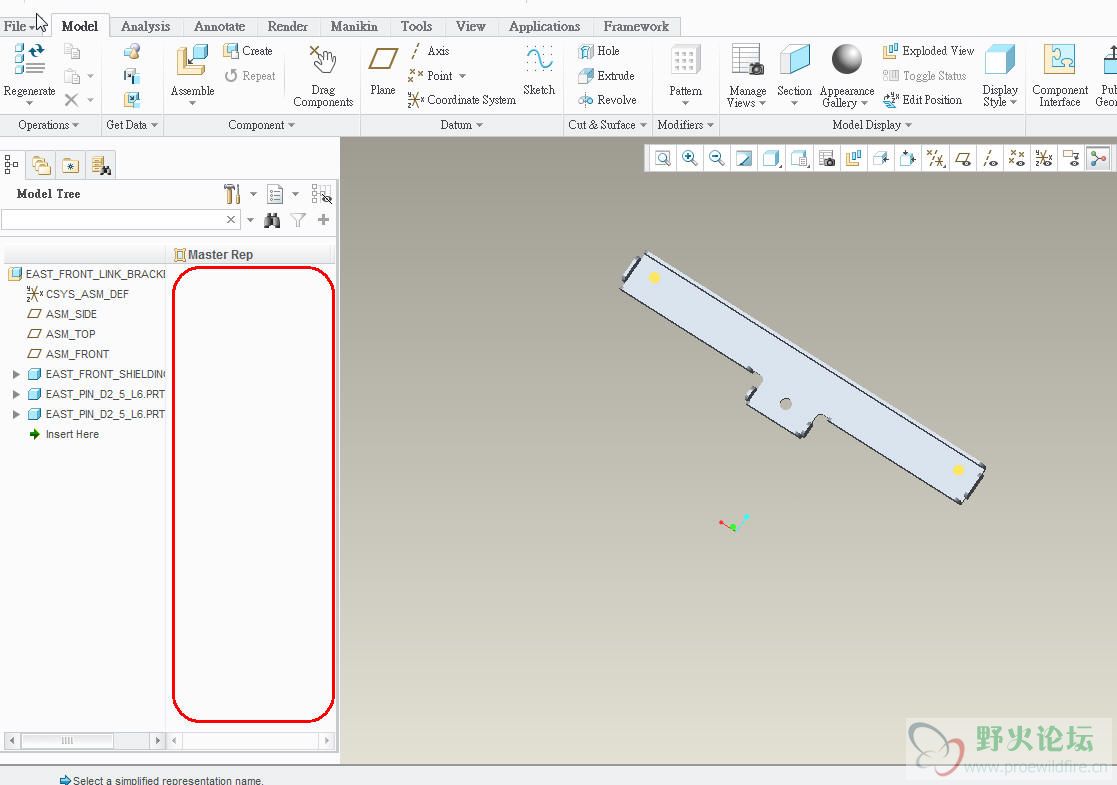Click the Exploded View icon in graphics toolbar
1117x785 pixels.
pyautogui.click(x=853, y=158)
